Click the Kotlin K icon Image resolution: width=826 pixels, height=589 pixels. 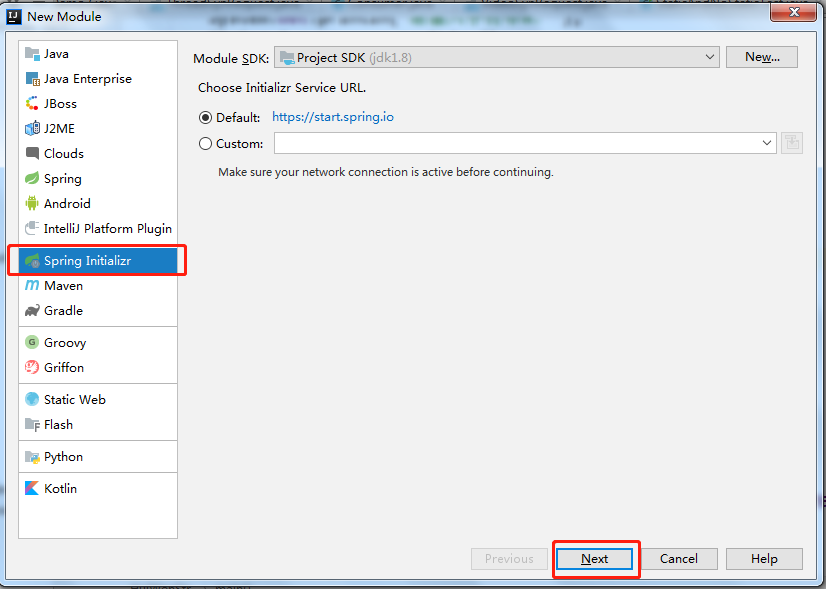tap(32, 488)
